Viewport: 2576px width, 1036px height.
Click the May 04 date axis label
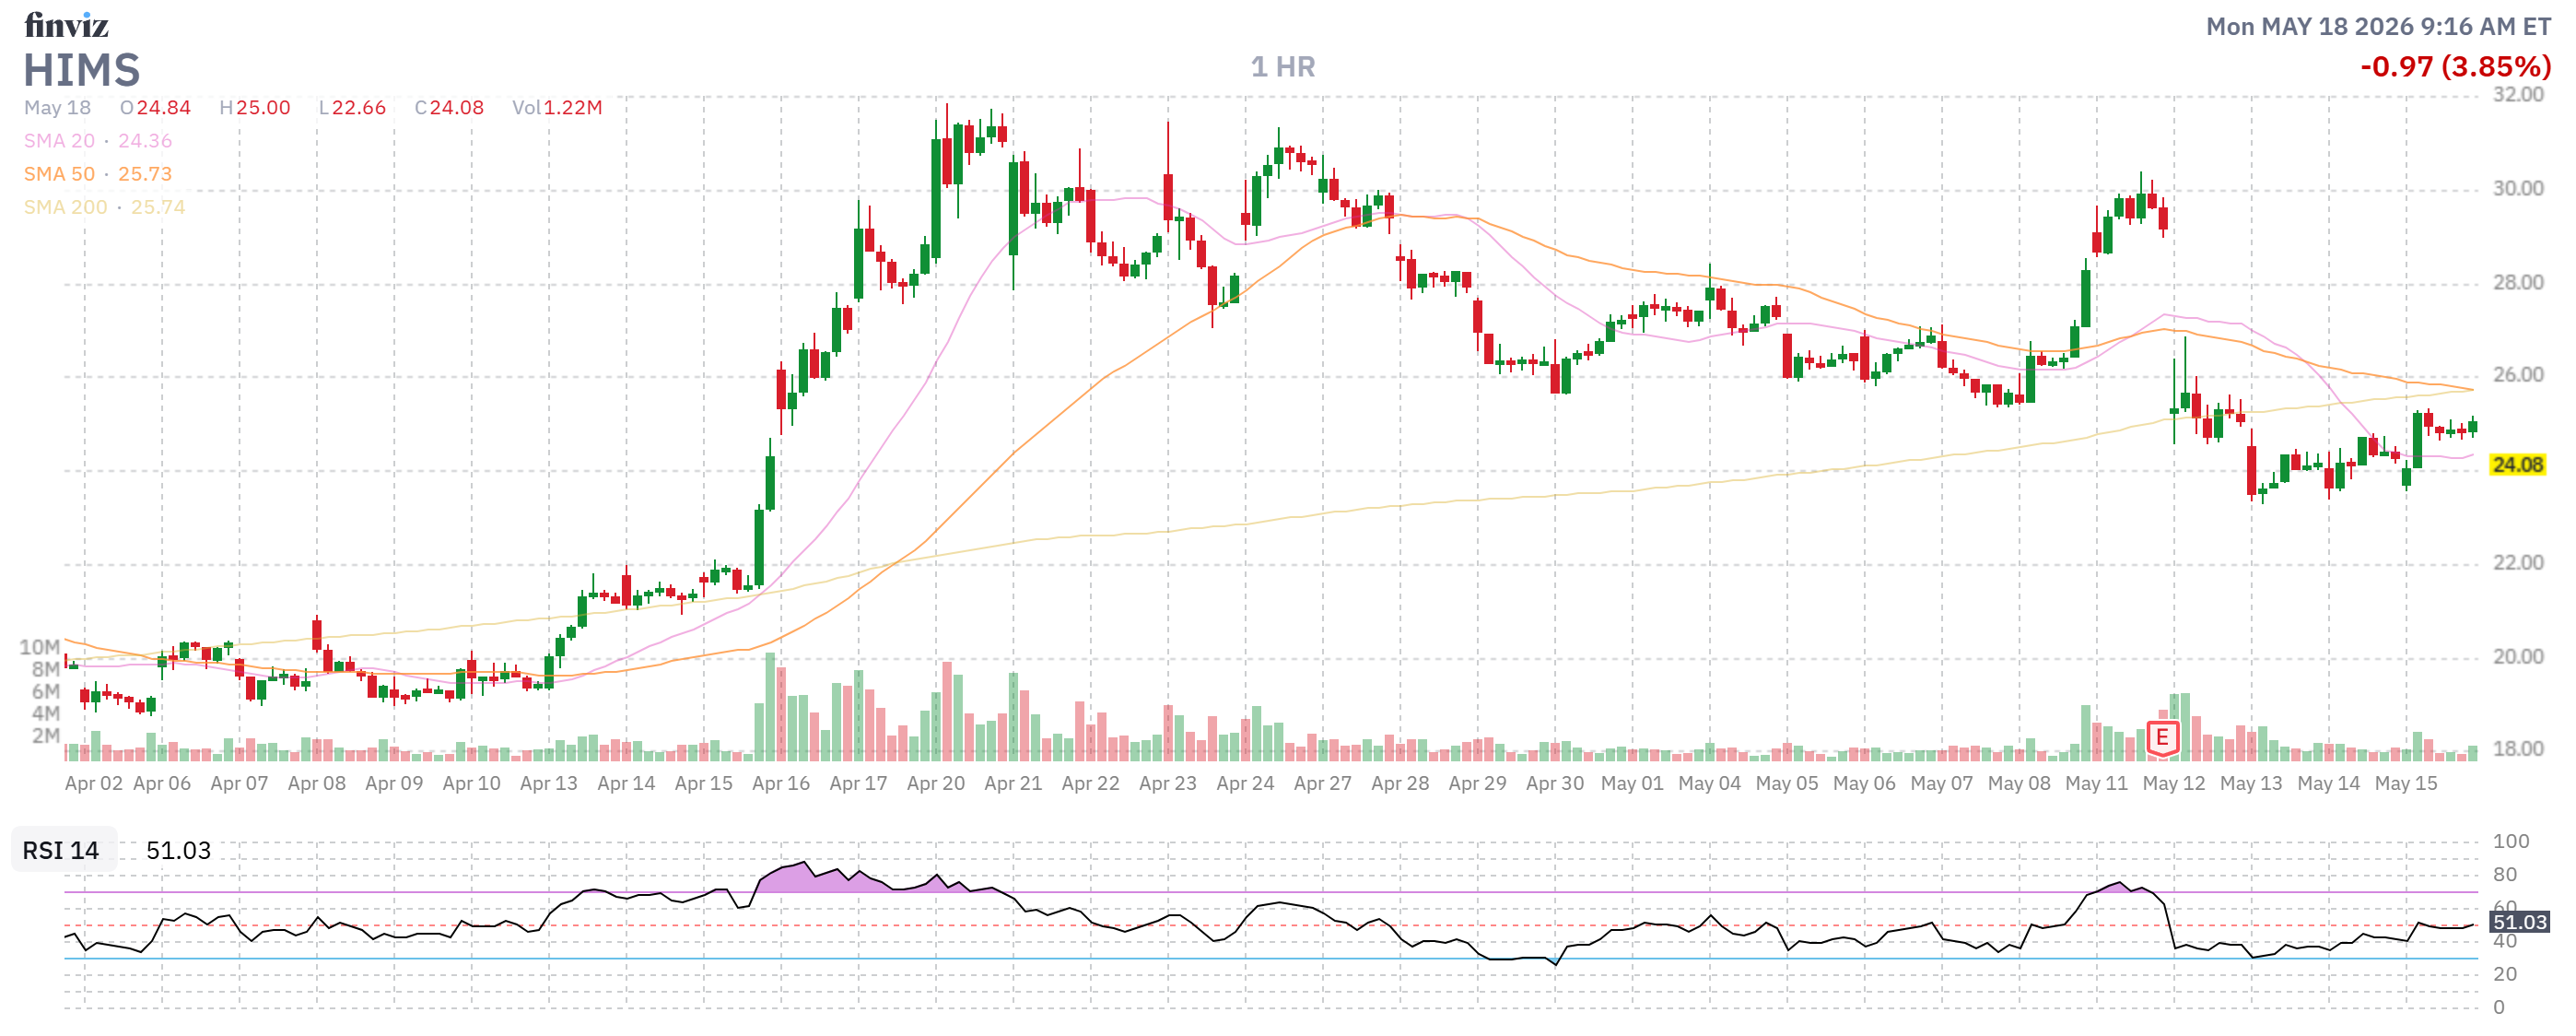coord(1710,783)
